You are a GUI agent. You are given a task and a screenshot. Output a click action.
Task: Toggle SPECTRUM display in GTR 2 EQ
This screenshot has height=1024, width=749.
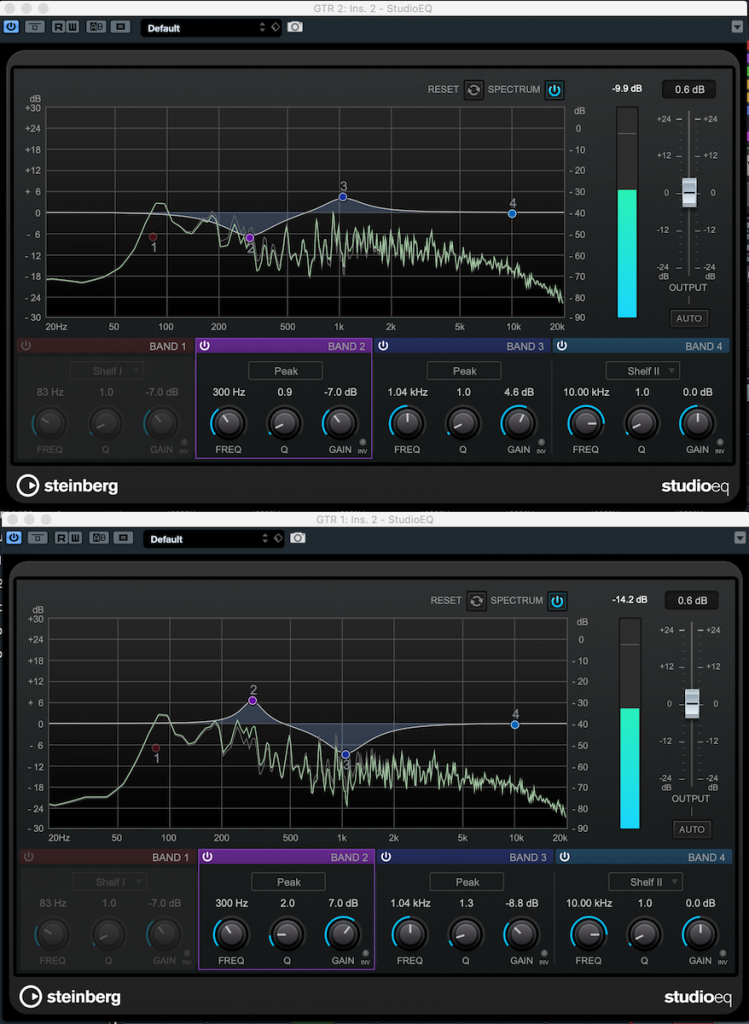[554, 89]
